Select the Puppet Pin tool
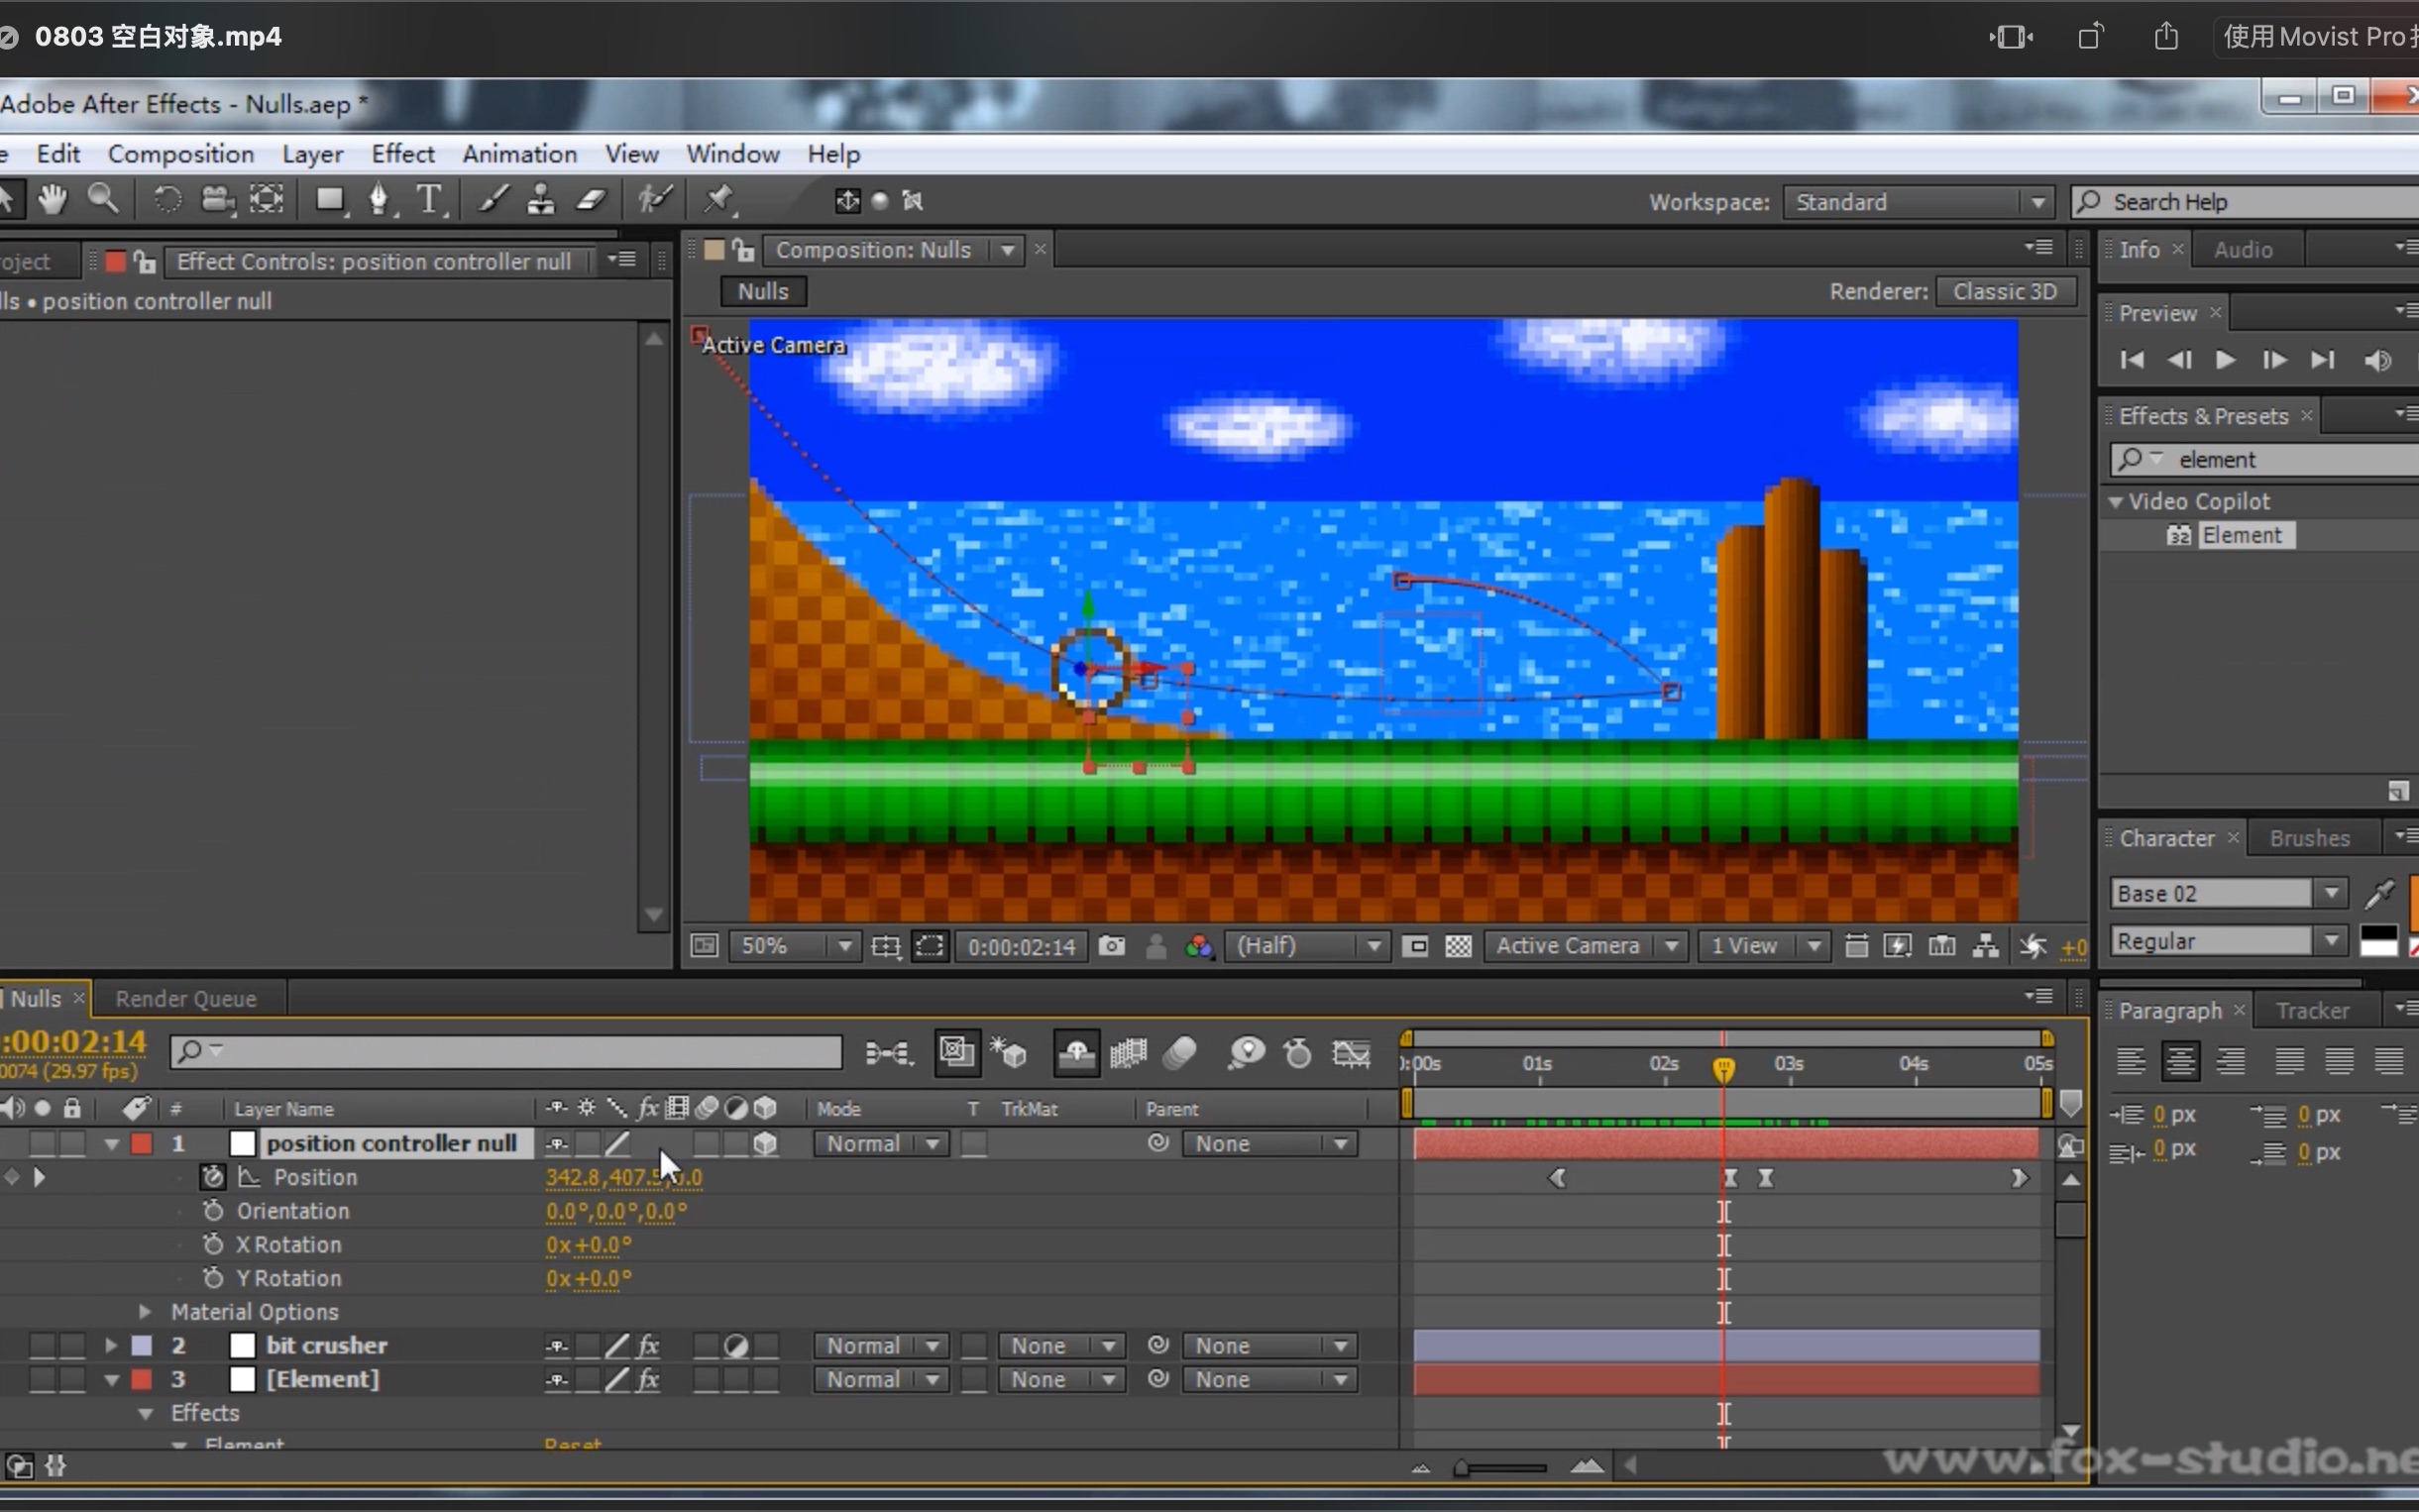This screenshot has width=2419, height=1512. 718,200
